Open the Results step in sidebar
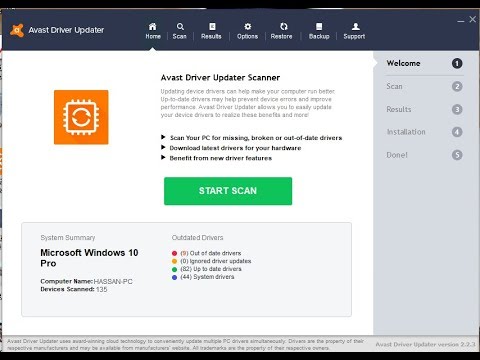This screenshot has height=360, width=480. click(399, 109)
